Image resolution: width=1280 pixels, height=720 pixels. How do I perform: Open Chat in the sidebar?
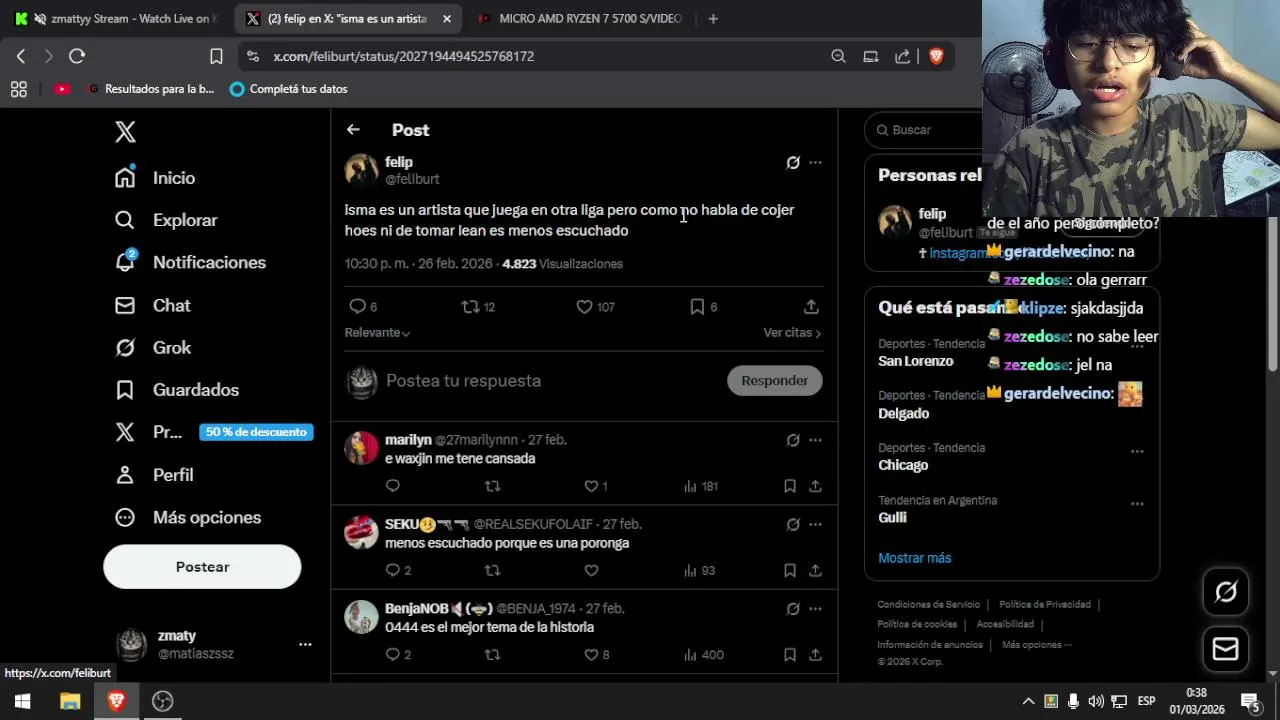pos(152,305)
